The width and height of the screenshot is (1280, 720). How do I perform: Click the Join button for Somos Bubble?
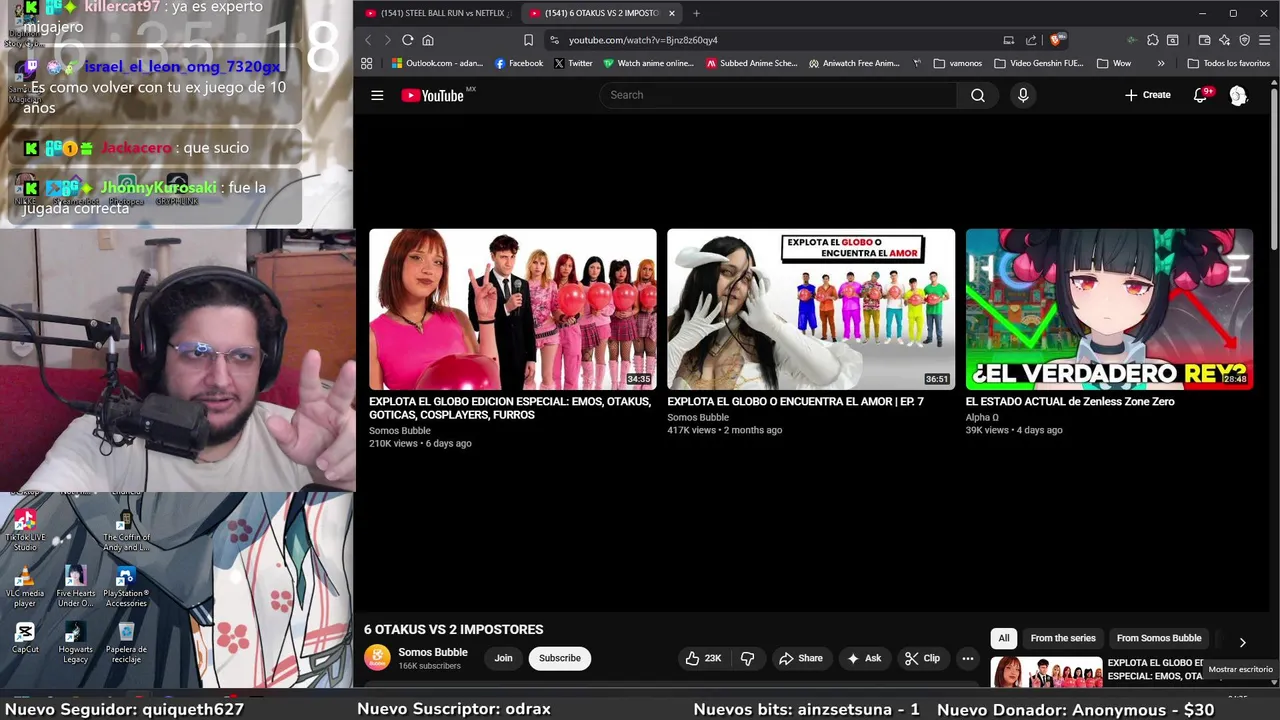coord(503,658)
